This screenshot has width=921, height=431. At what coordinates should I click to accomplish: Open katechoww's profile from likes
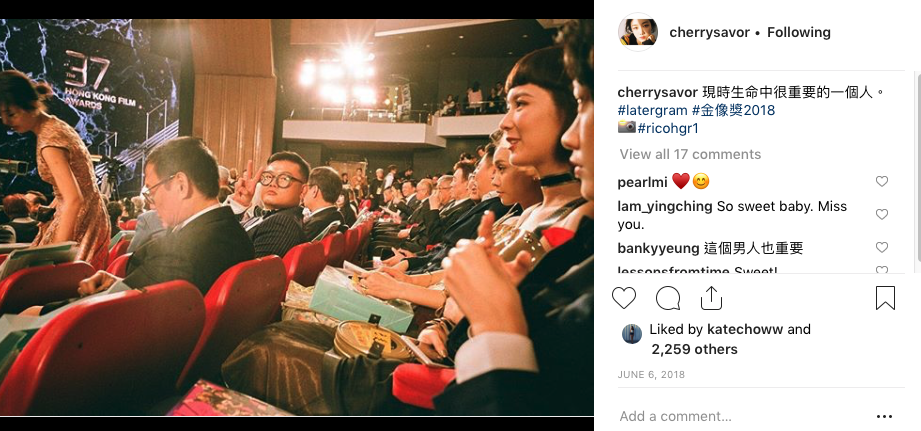point(745,329)
